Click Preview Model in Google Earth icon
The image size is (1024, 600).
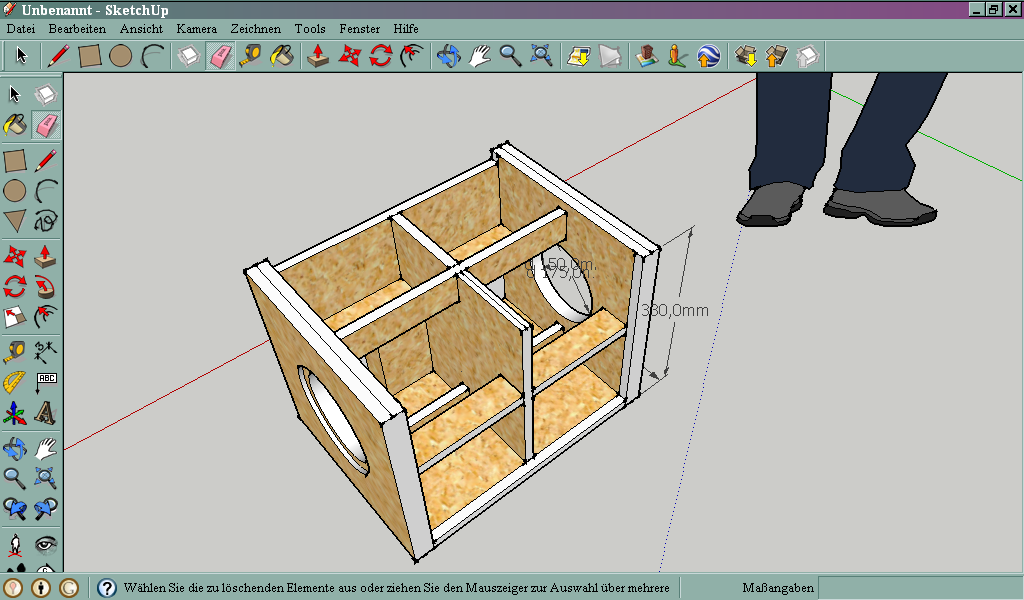point(709,56)
